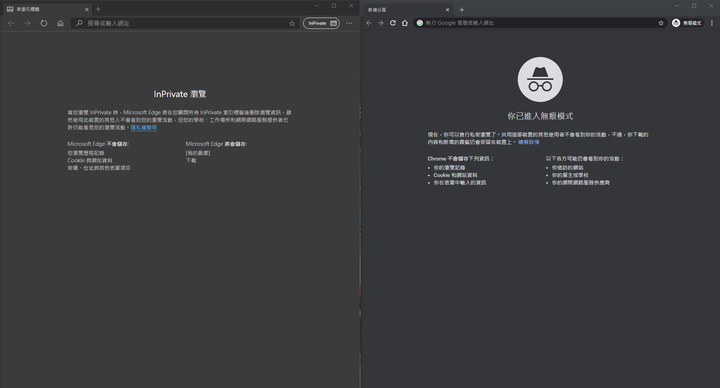Click Google logo icon in Chrome omnibox
Viewport: 720px width, 388px height.
tap(420, 23)
